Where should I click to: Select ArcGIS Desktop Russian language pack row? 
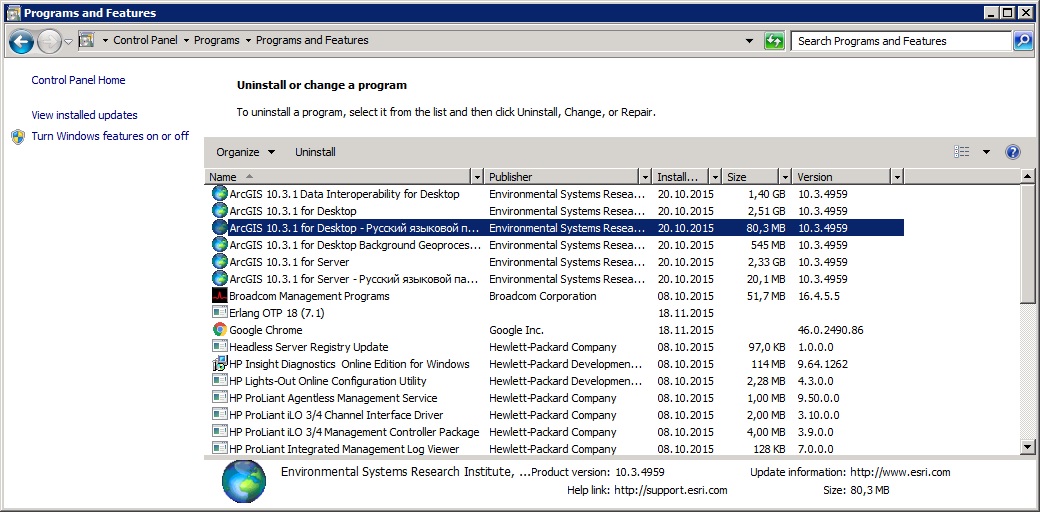[x=557, y=227]
